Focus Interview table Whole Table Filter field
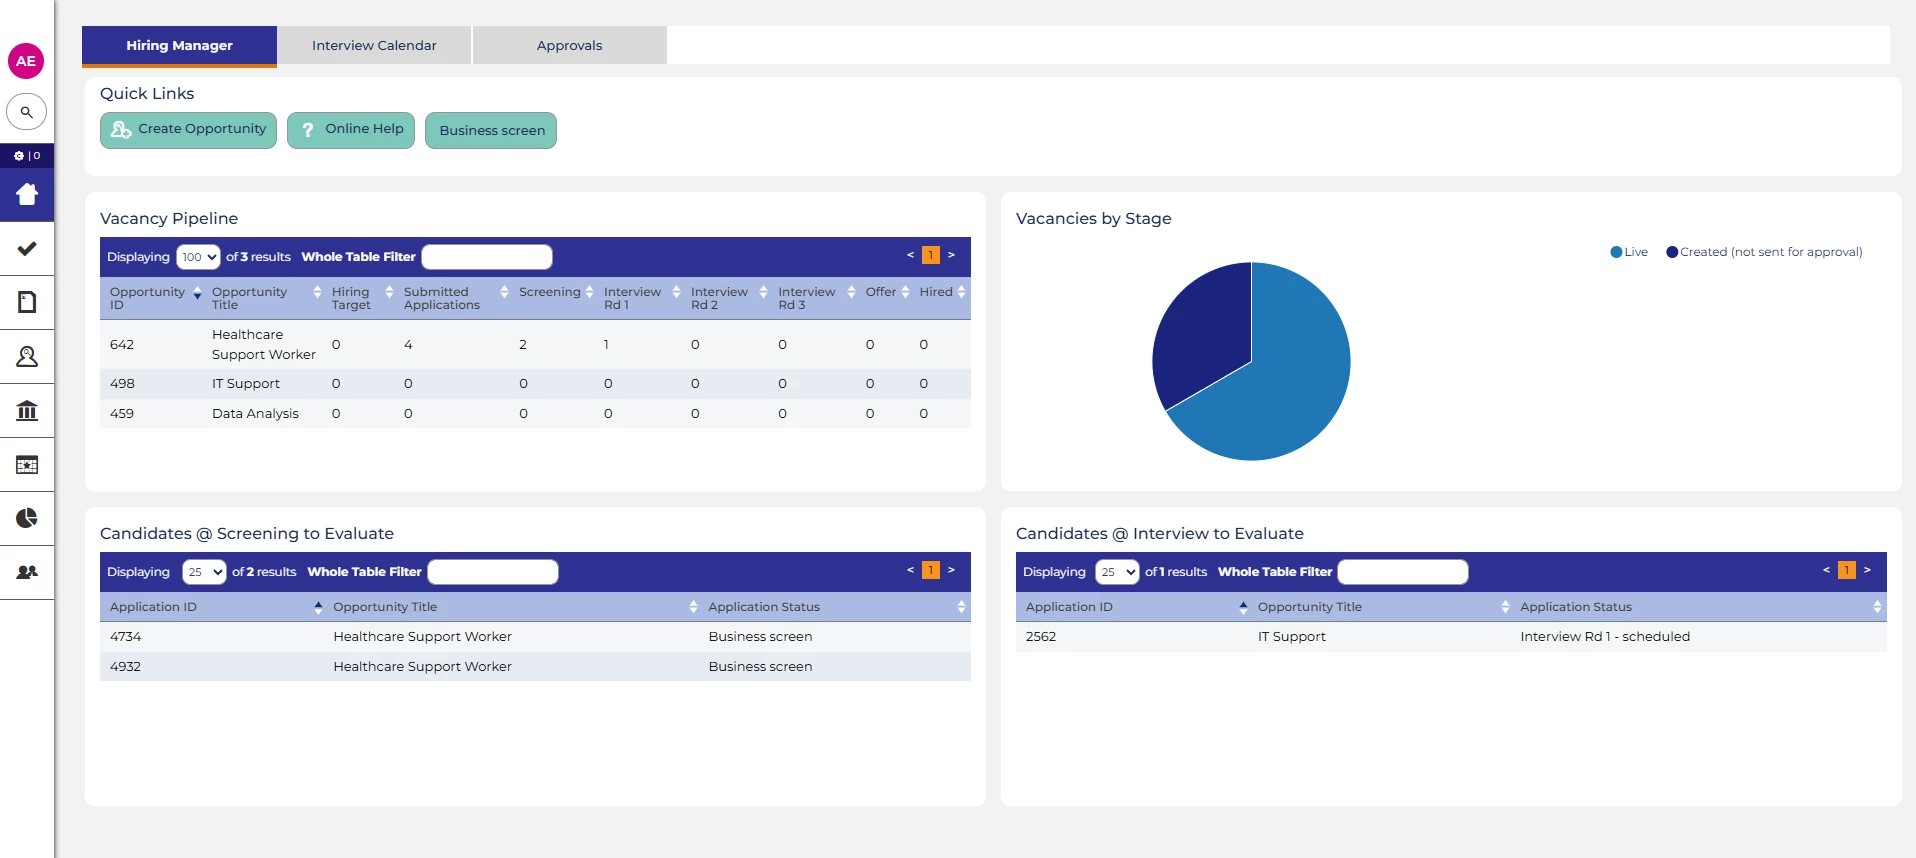 (1403, 572)
